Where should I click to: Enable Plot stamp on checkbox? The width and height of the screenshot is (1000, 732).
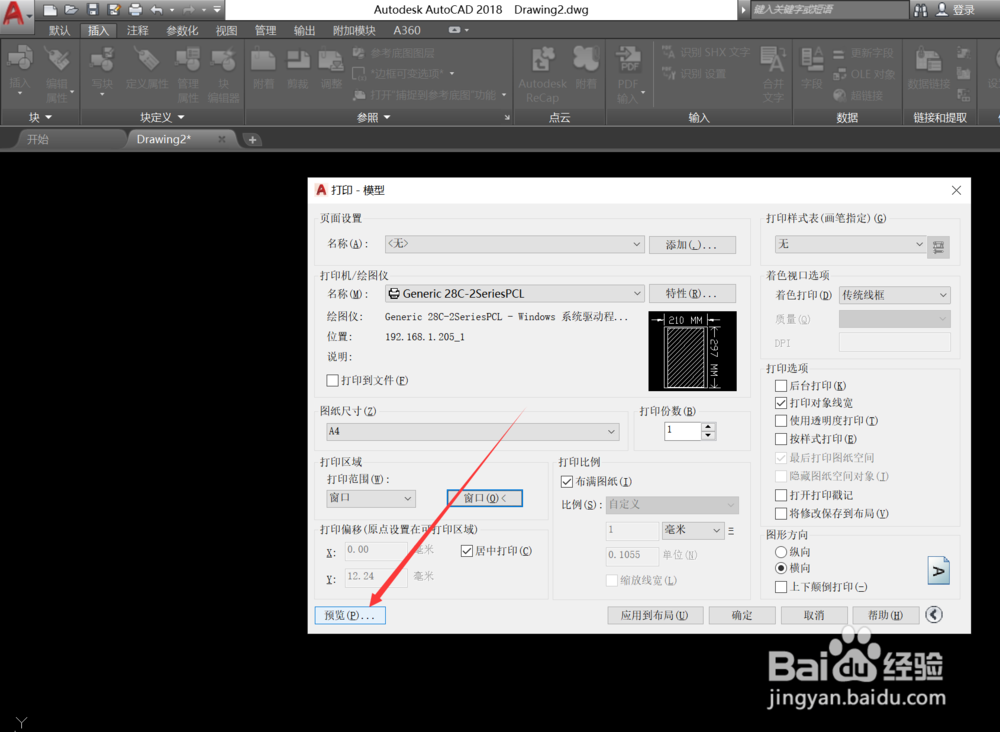coord(781,495)
